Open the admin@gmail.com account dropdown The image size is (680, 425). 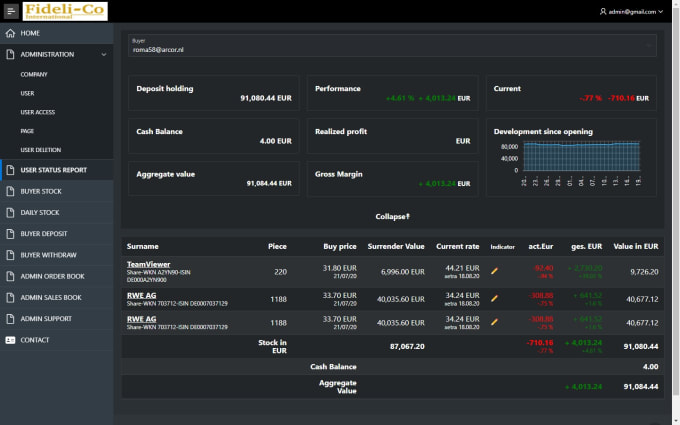[x=631, y=12]
